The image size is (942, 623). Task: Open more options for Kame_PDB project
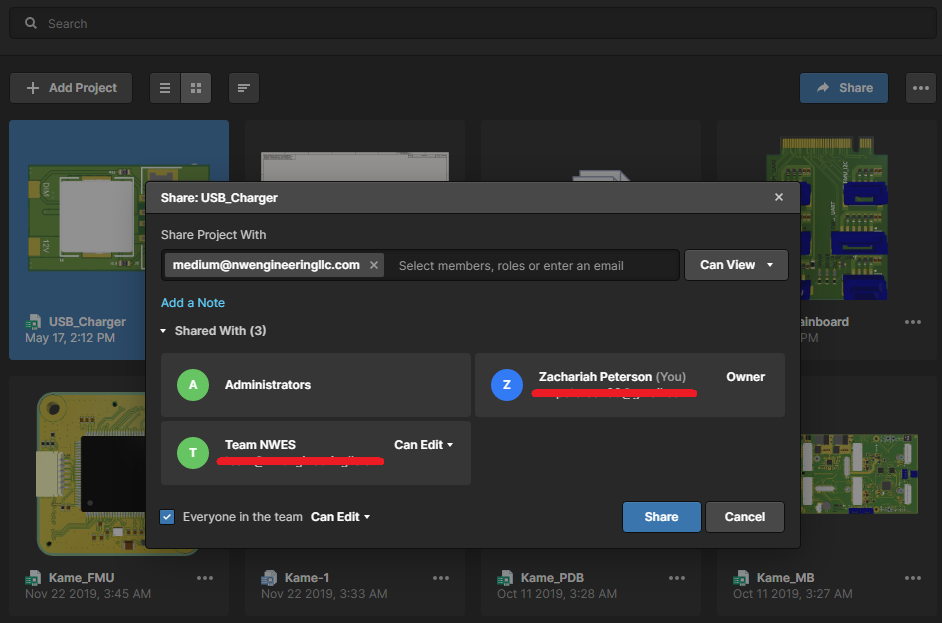pos(677,578)
